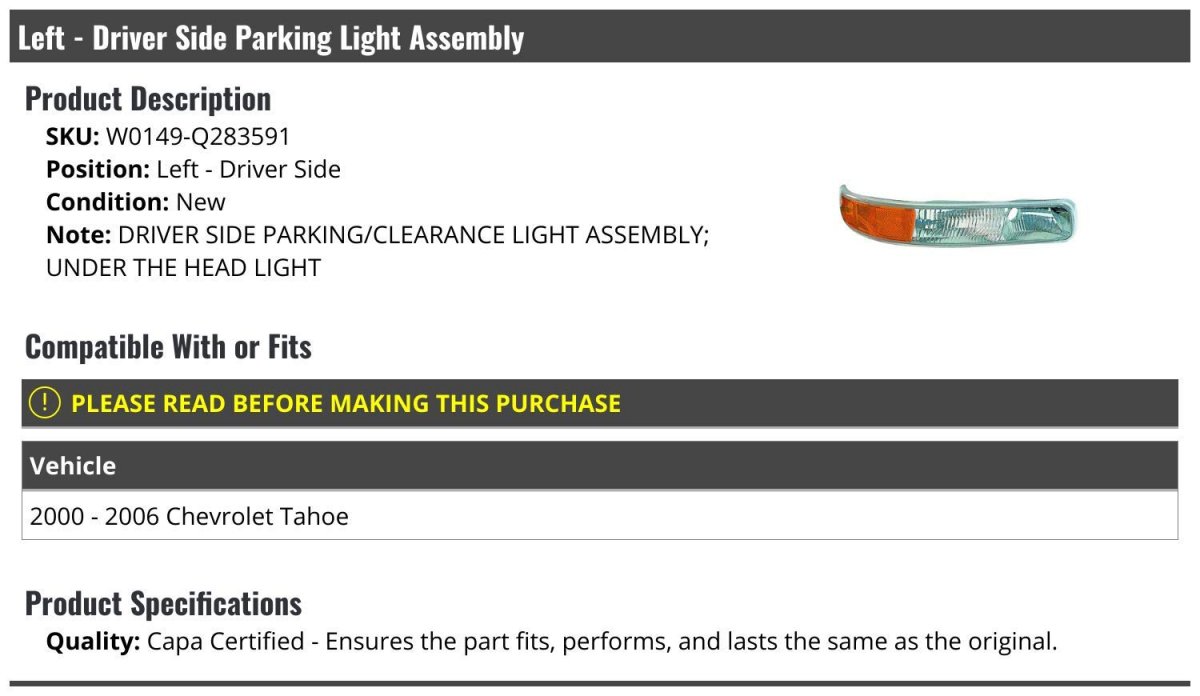This screenshot has width=1200, height=696.
Task: Click the exclamation warning circle icon
Action: [x=45, y=403]
